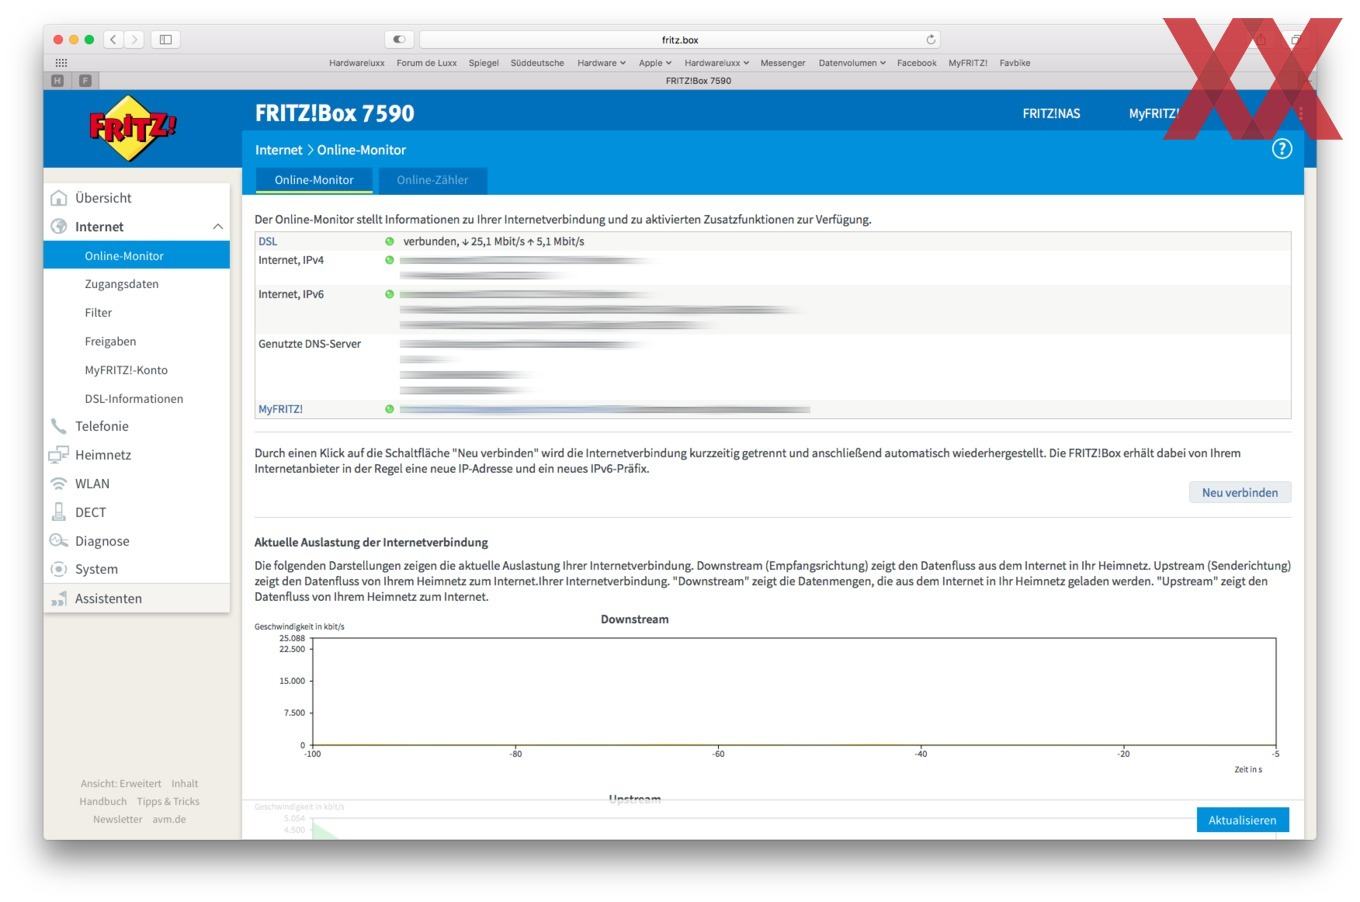Click the green MyFRITZ! status indicator
The height and width of the screenshot is (902, 1360).
(x=390, y=409)
